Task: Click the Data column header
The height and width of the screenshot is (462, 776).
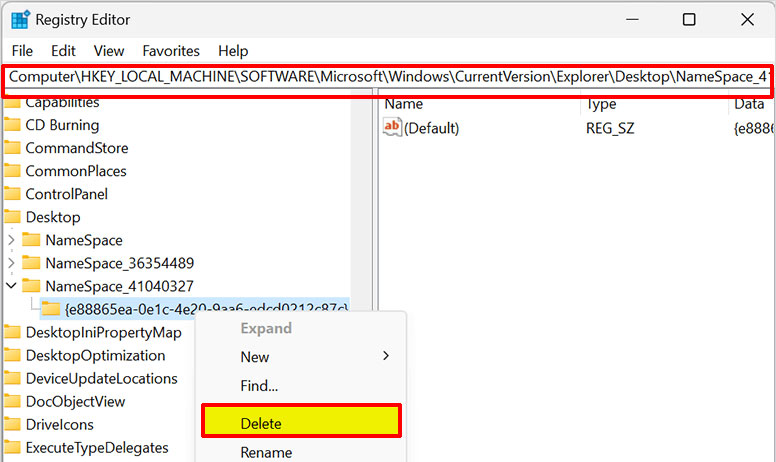Action: [x=750, y=104]
